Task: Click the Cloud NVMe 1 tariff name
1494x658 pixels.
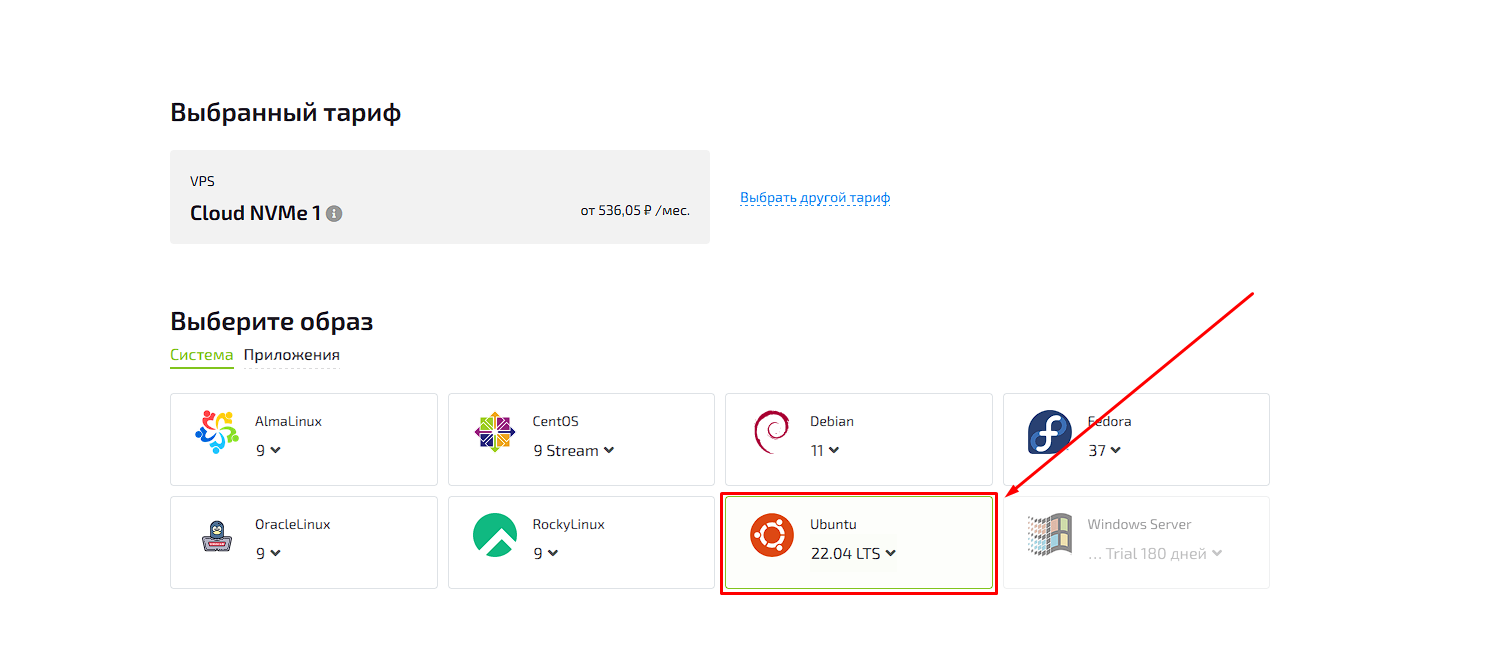Action: 255,213
